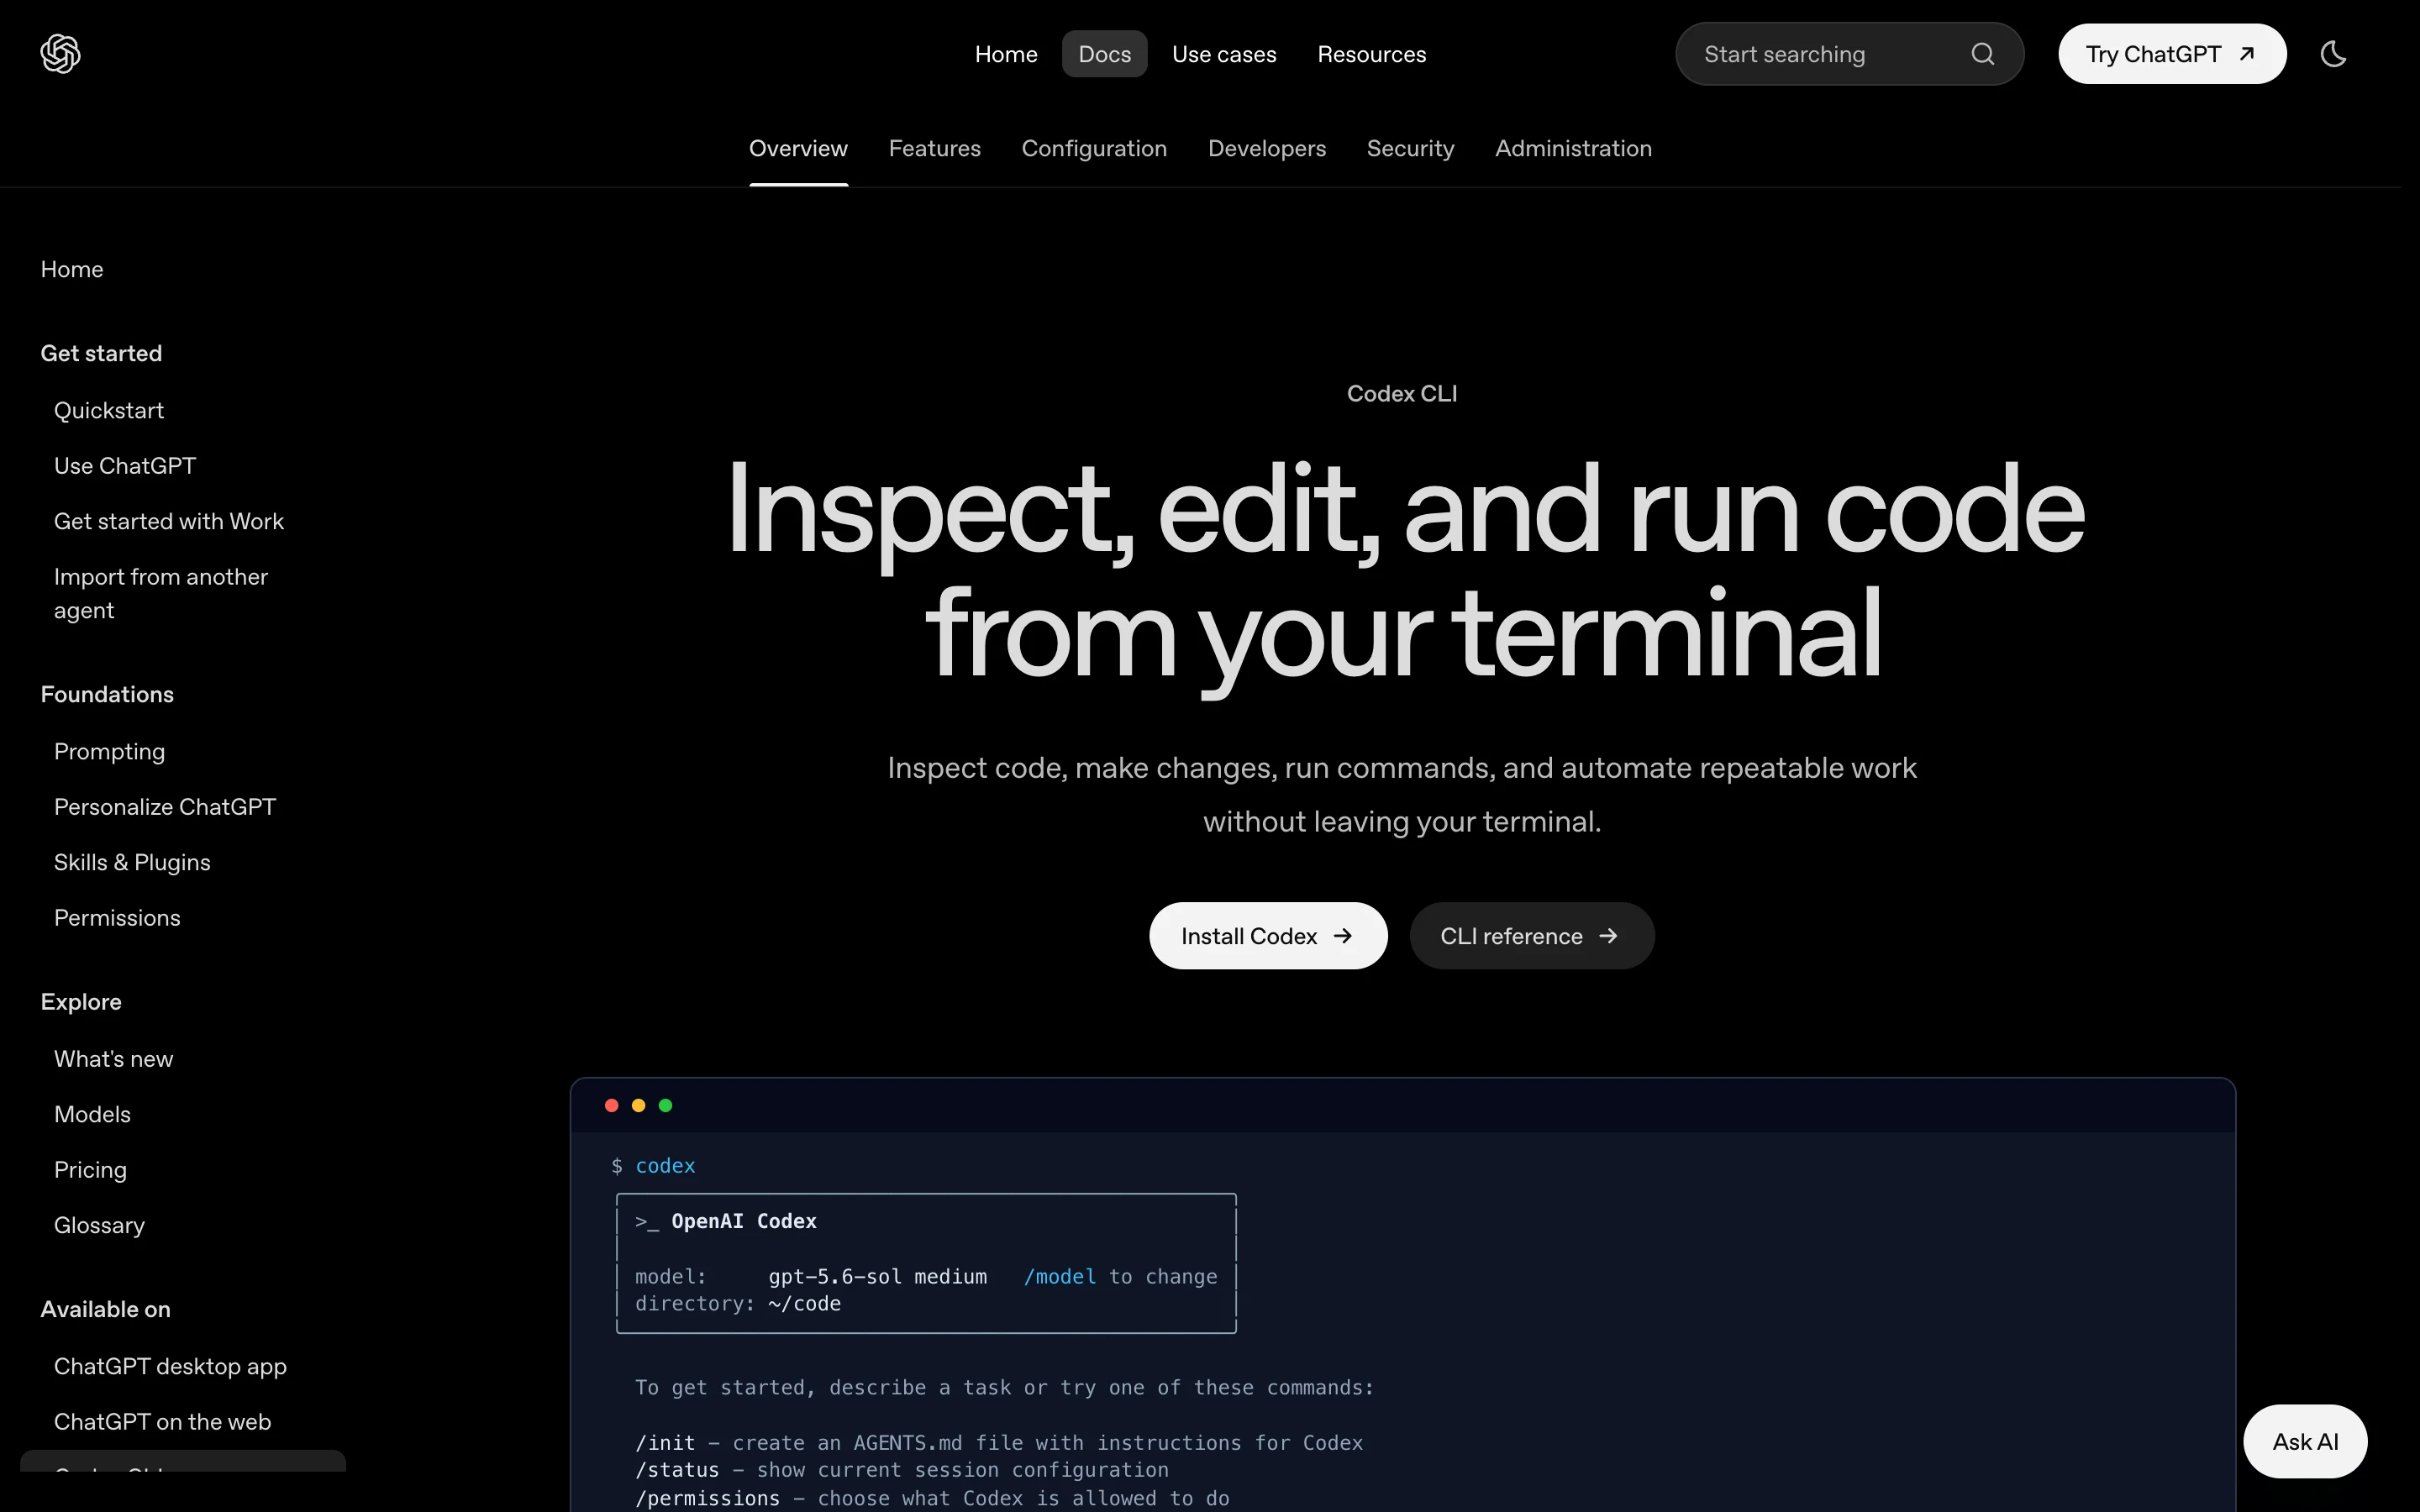This screenshot has height=1512, width=2420.
Task: Click the OpenAI Codex terminal title
Action: 743,1221
